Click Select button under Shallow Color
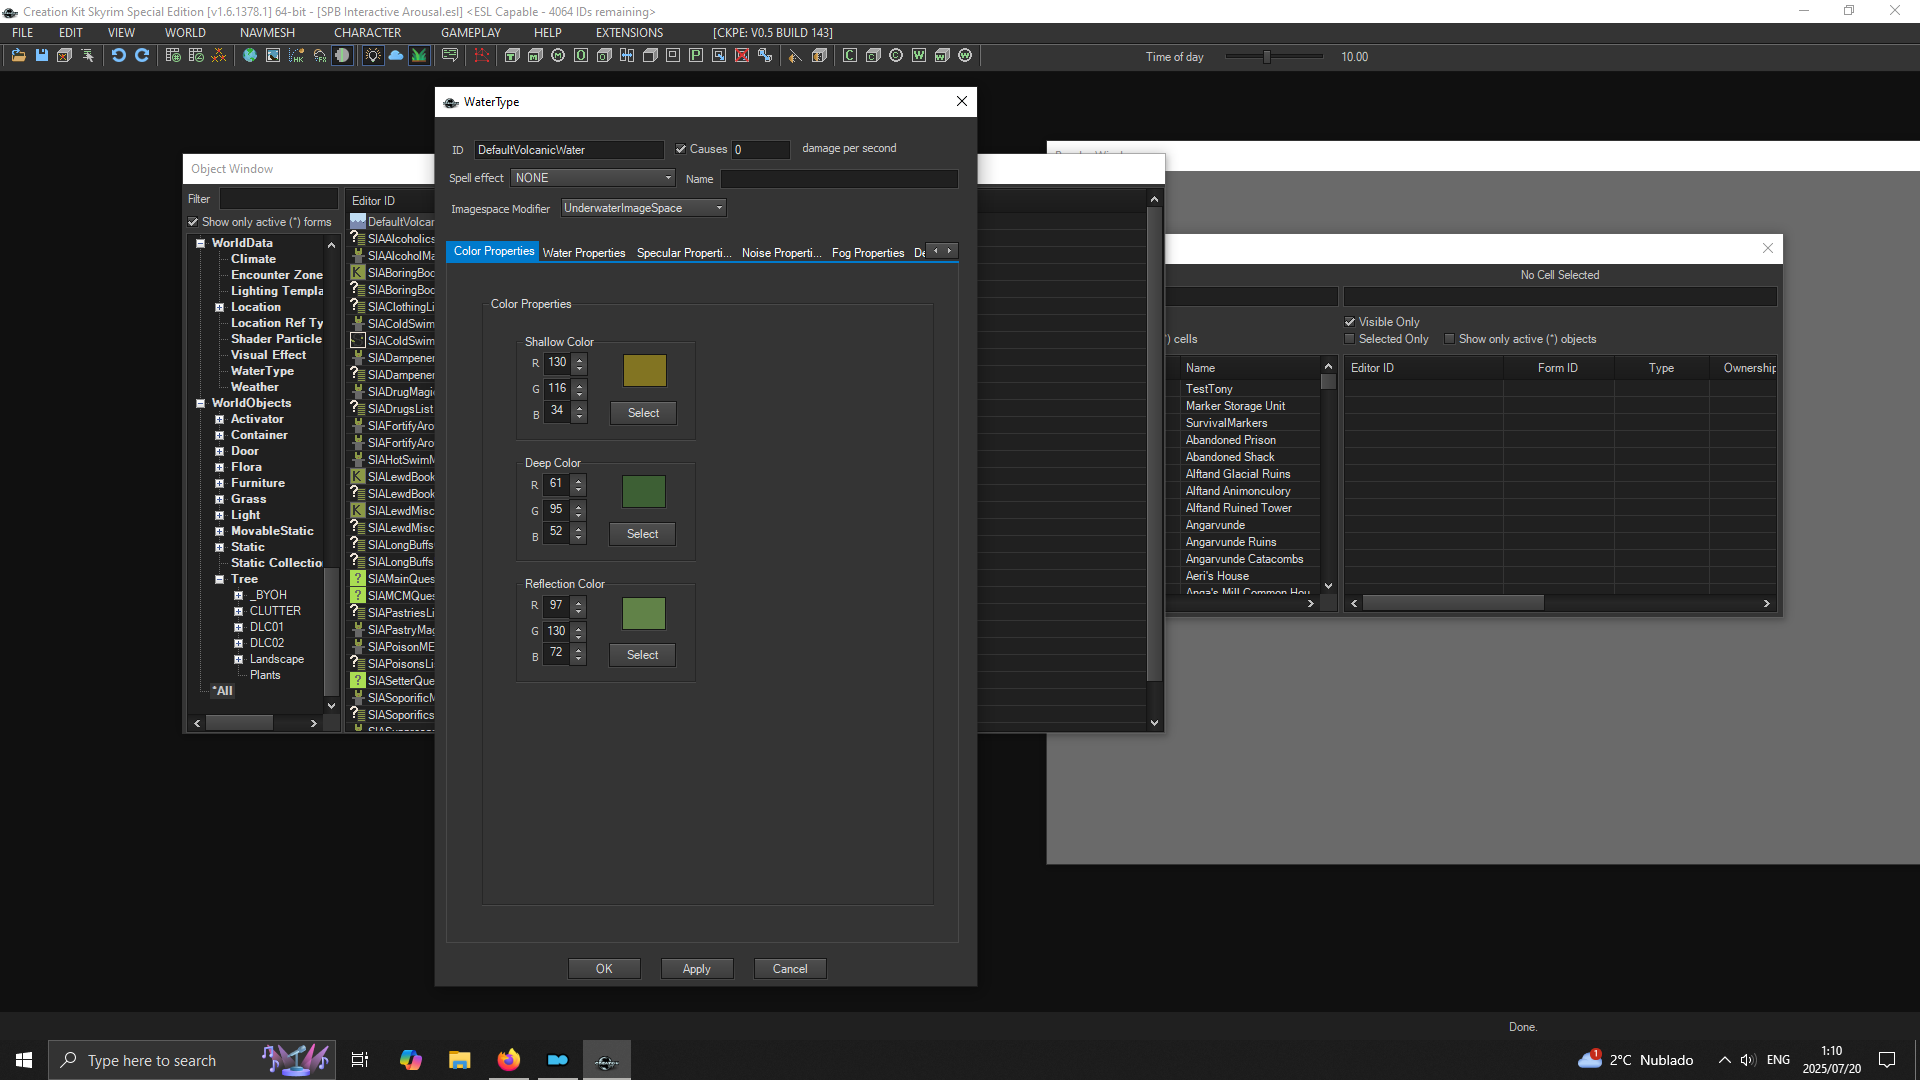This screenshot has width=1920, height=1080. (x=643, y=413)
